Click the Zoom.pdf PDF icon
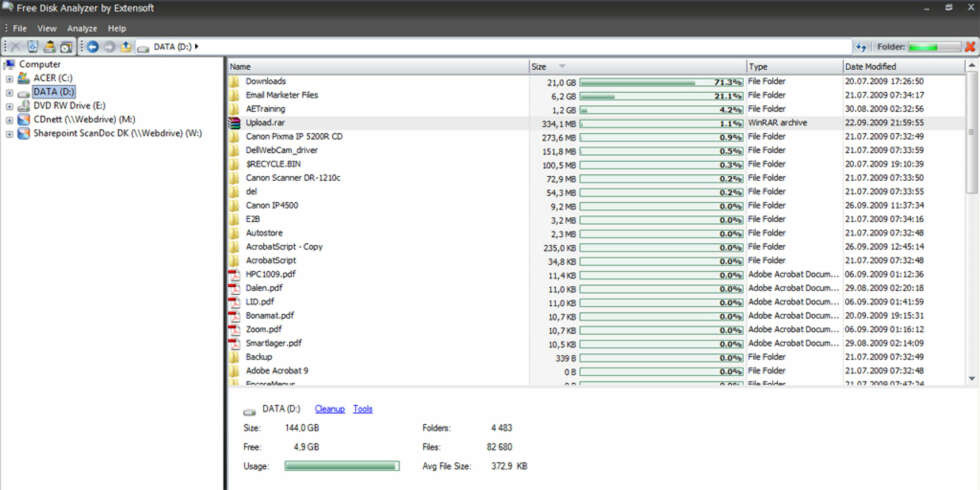Screen dimensions: 980x490 234,329
